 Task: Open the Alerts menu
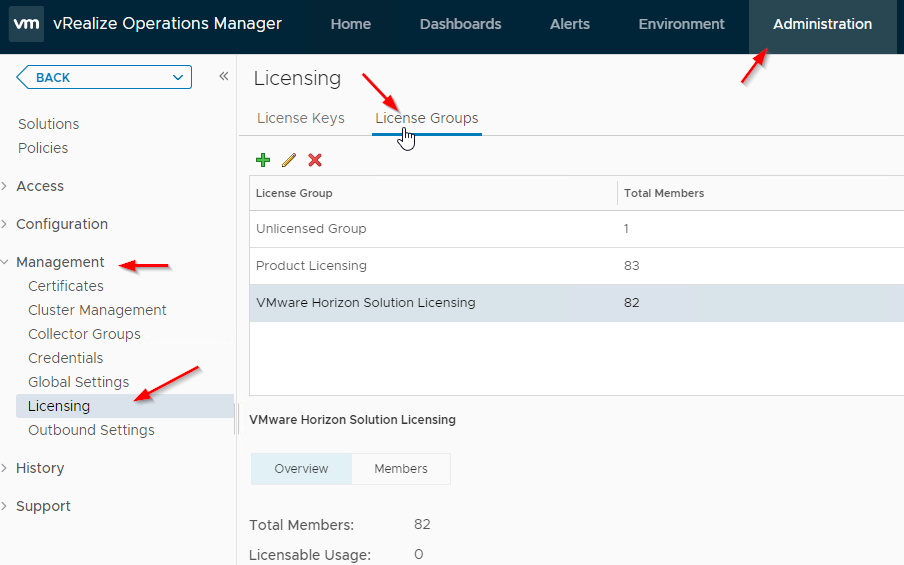(570, 24)
